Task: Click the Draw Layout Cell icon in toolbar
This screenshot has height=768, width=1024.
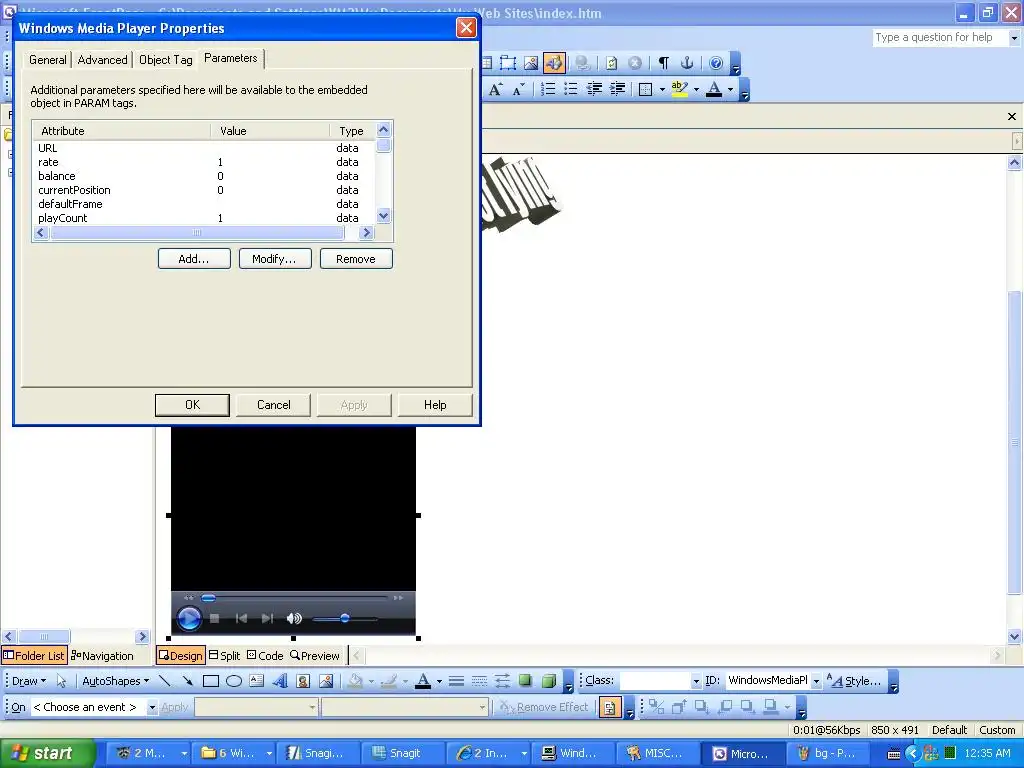Action: [507, 63]
